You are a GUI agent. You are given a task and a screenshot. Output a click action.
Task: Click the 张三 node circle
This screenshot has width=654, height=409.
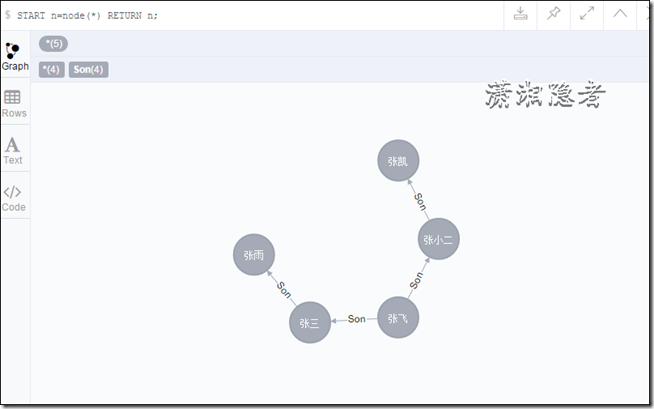pyautogui.click(x=310, y=322)
